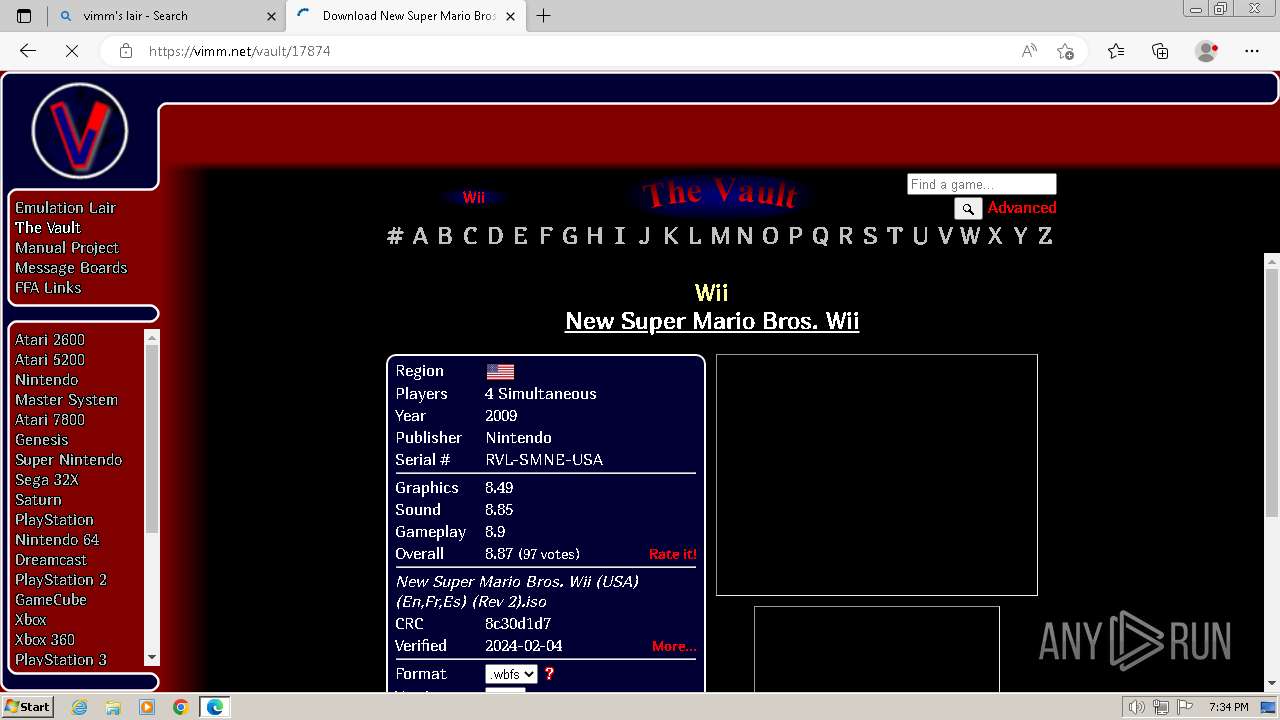The height and width of the screenshot is (720, 1280).
Task: Open the Format .wbfs dropdown
Action: pyautogui.click(x=511, y=674)
